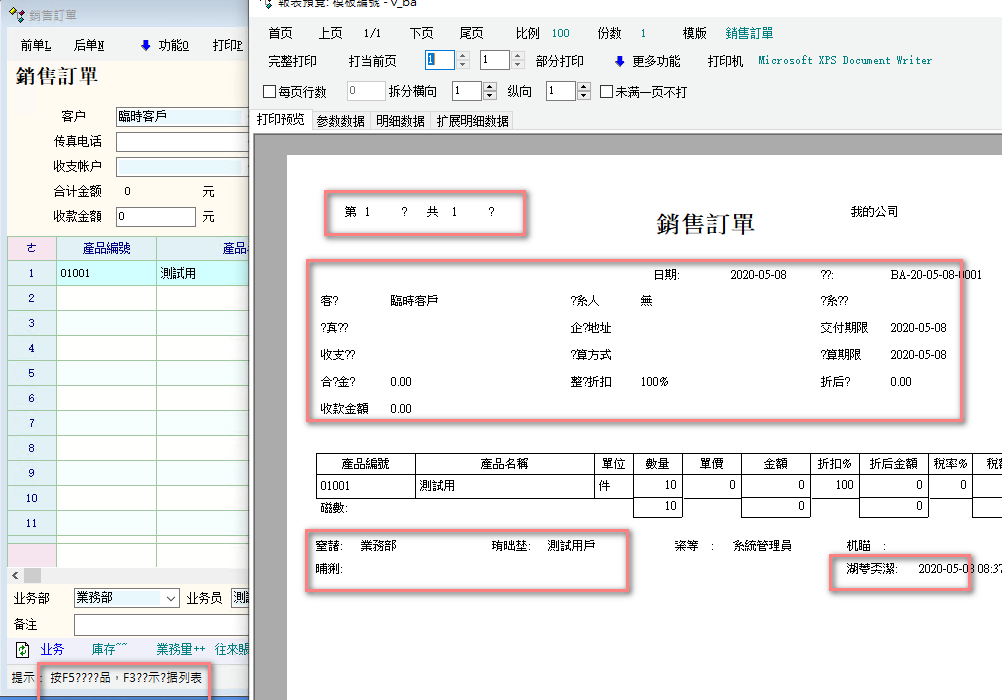This screenshot has height=700, width=1002.
Task: Decrease the 纵向 spinner value
Action: 583,96
